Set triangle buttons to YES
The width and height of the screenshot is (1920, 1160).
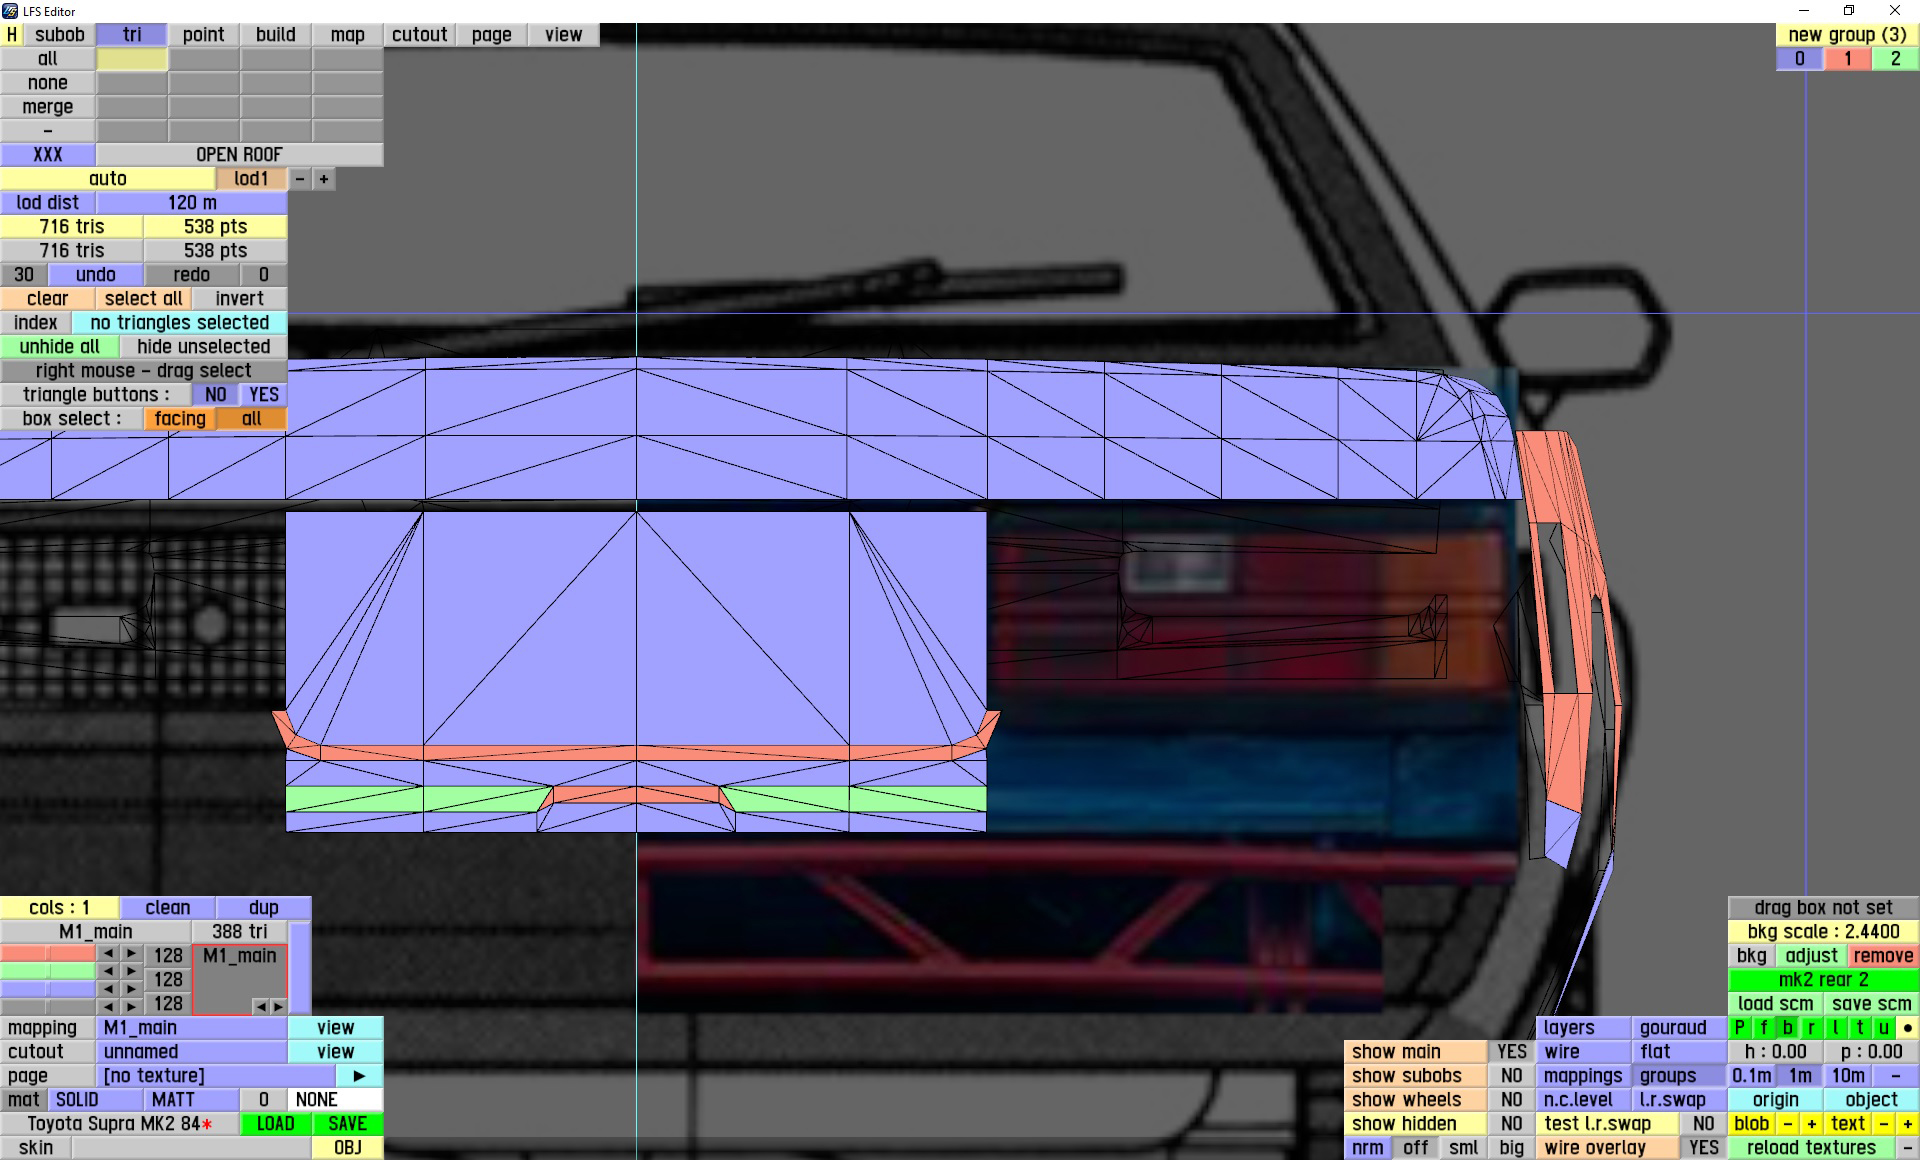coord(264,394)
